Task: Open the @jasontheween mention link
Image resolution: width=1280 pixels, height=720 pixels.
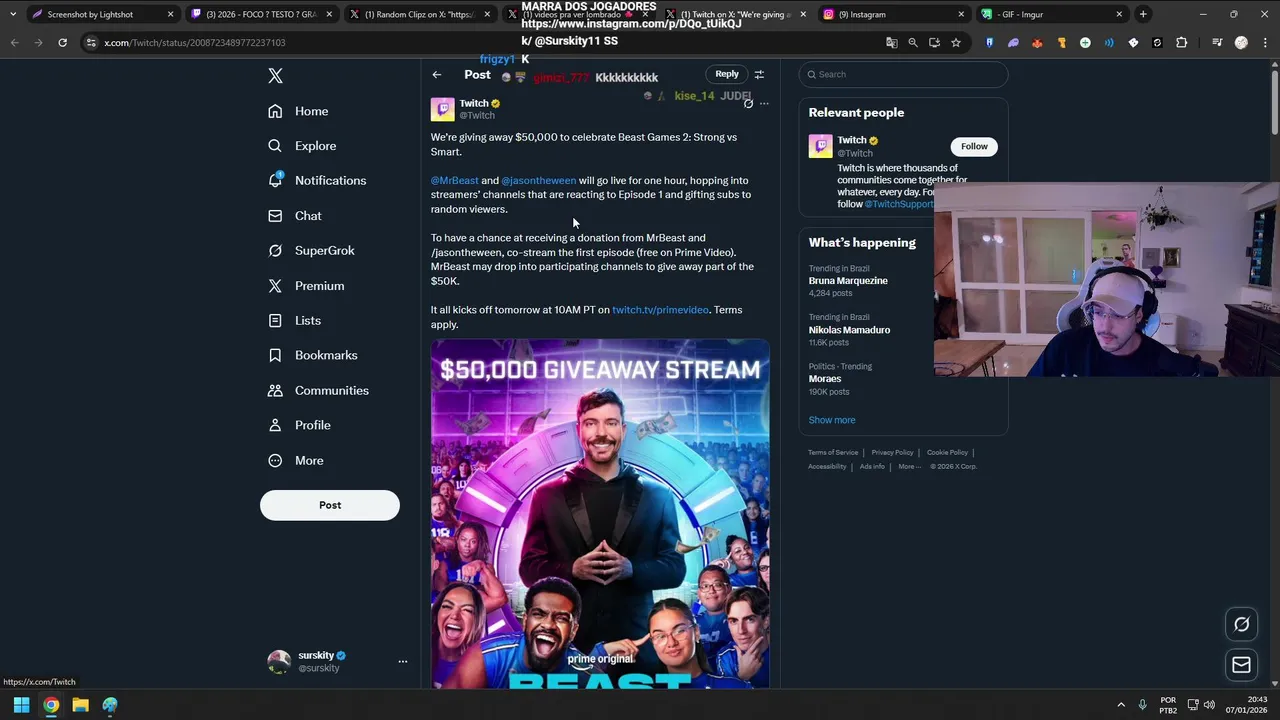Action: click(539, 181)
